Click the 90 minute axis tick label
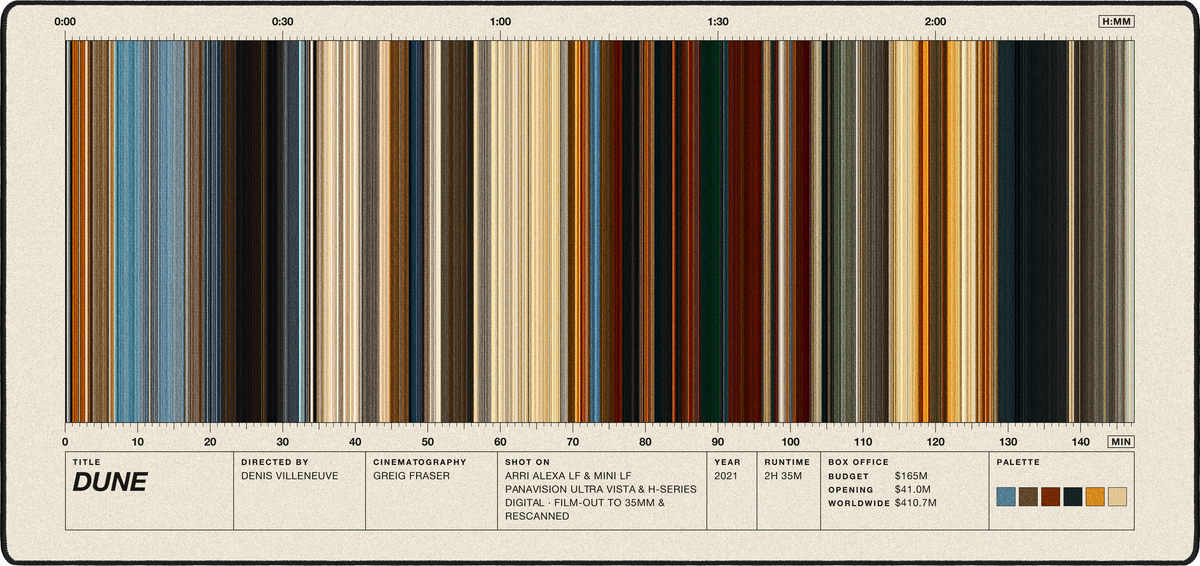 (718, 441)
